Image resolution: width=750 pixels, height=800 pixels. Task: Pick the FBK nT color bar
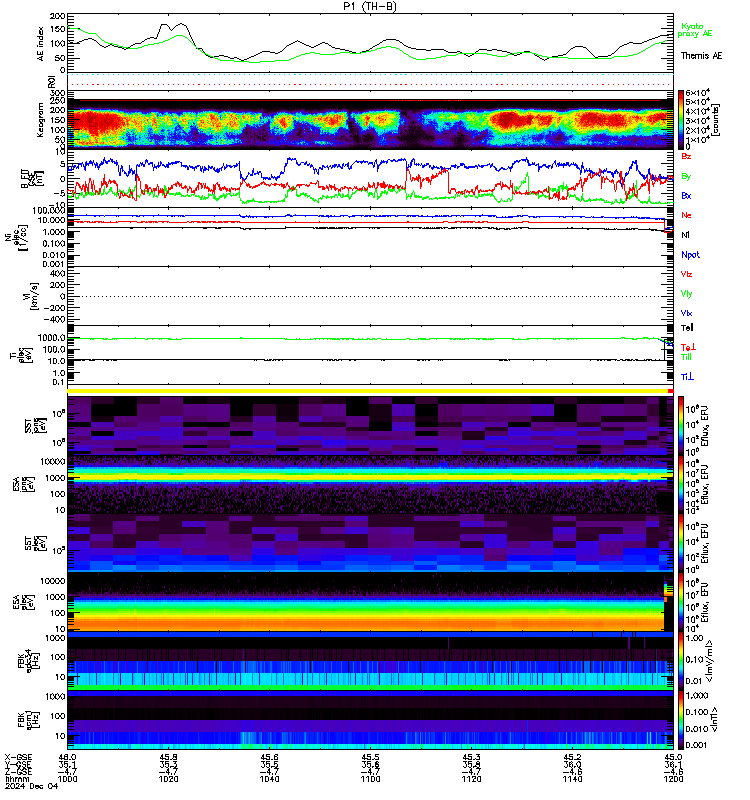pos(681,719)
